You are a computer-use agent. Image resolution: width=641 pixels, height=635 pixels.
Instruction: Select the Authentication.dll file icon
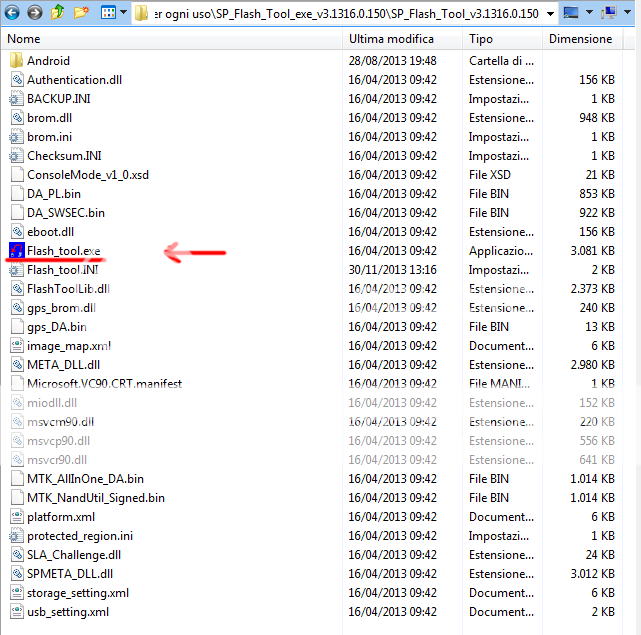pos(17,80)
